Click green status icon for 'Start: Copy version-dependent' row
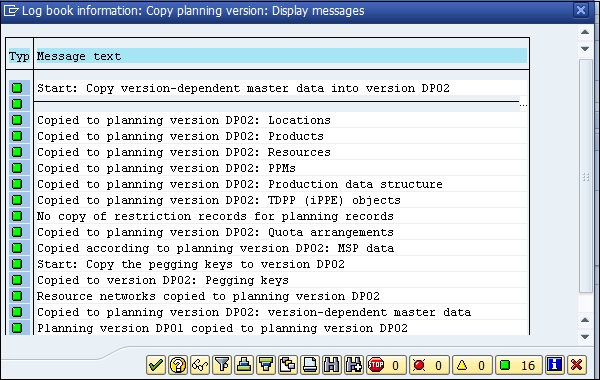This screenshot has height=380, width=600. coord(17,88)
